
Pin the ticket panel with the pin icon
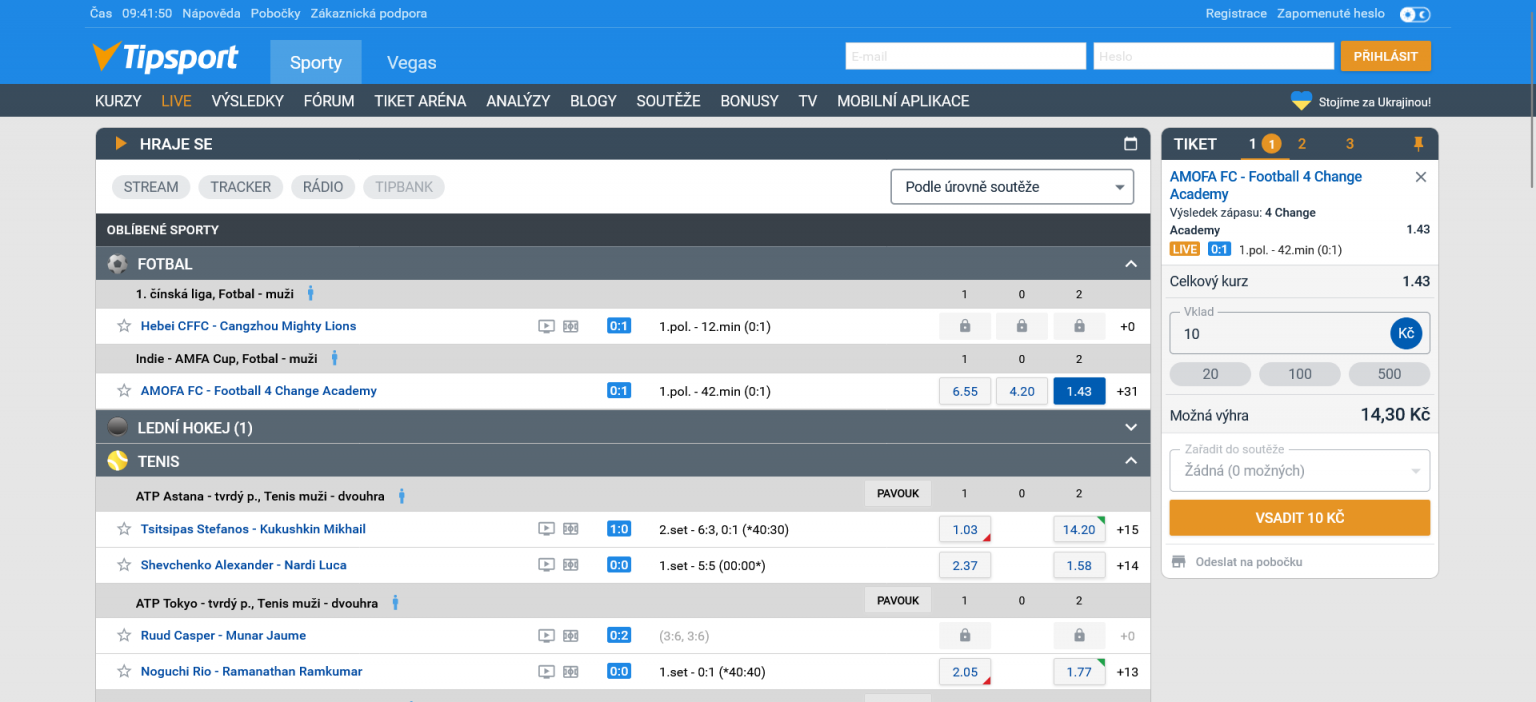coord(1417,144)
